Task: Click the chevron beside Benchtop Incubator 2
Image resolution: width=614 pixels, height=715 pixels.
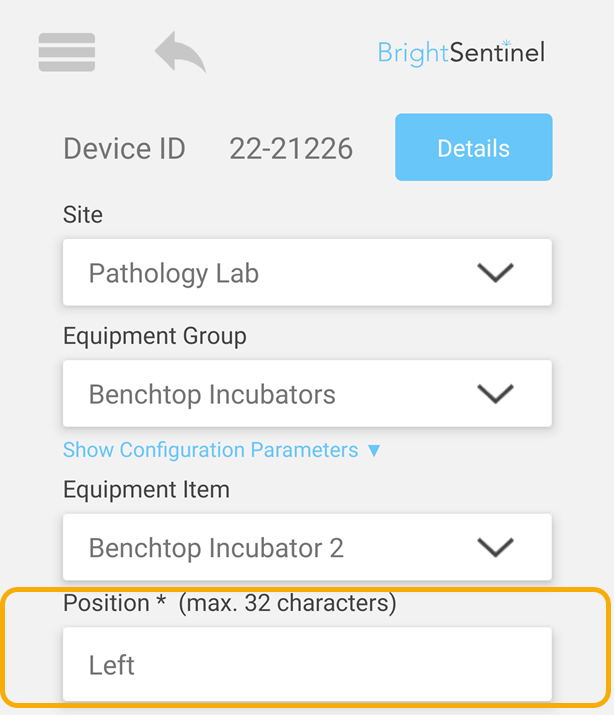Action: point(495,547)
